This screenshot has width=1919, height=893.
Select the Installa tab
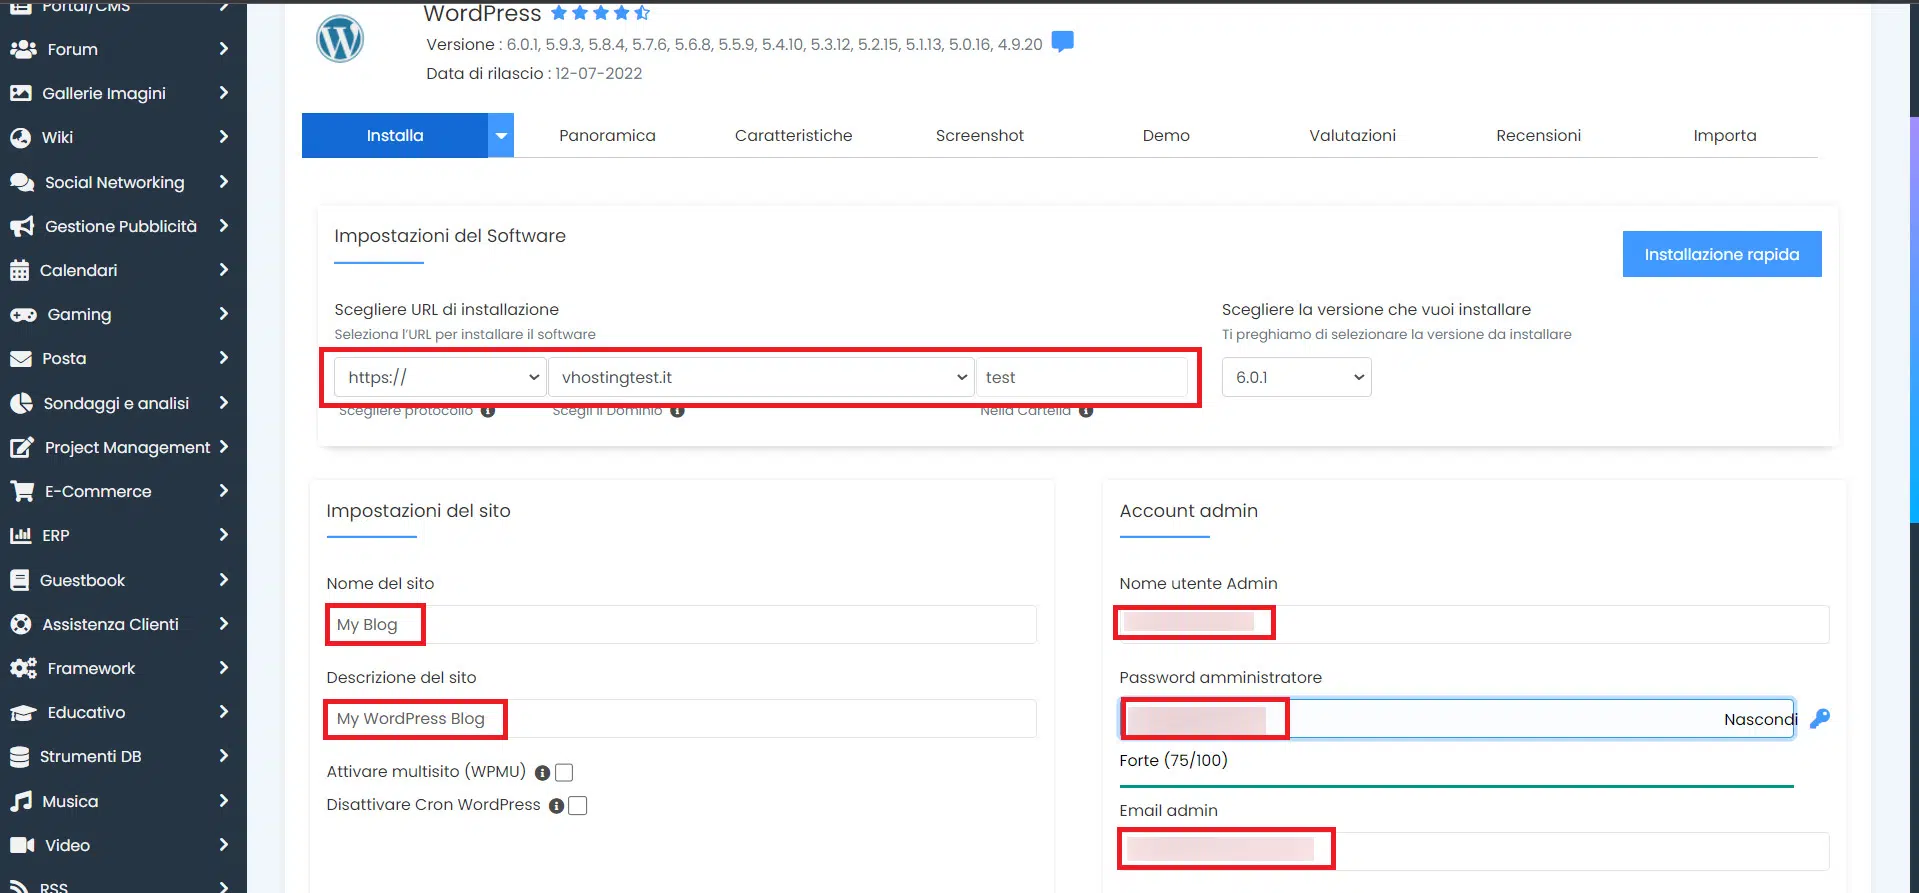395,135
